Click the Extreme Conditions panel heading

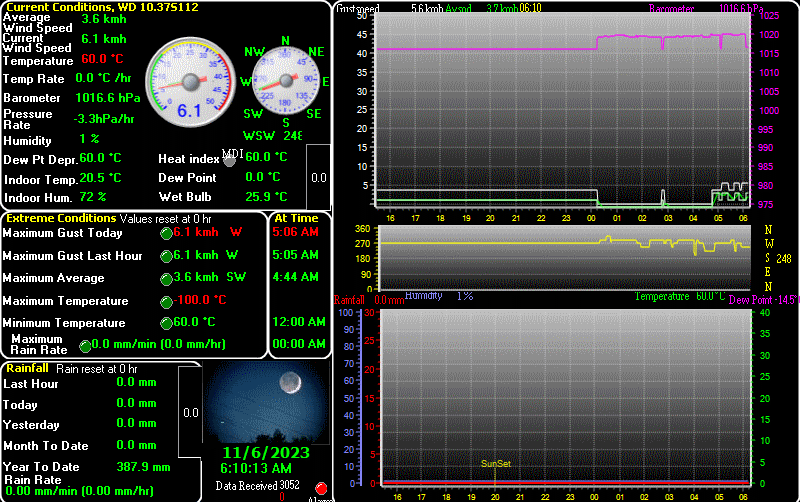62,218
